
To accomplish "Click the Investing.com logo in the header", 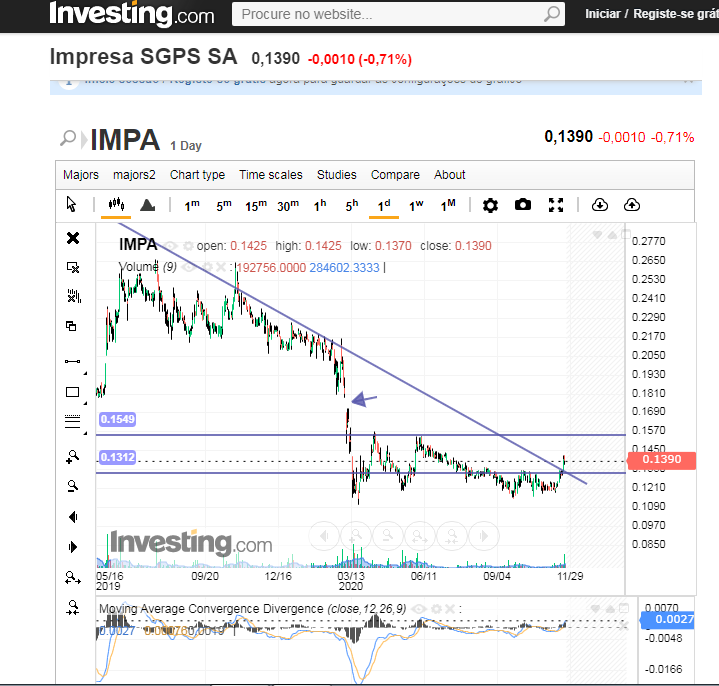I will coord(132,14).
